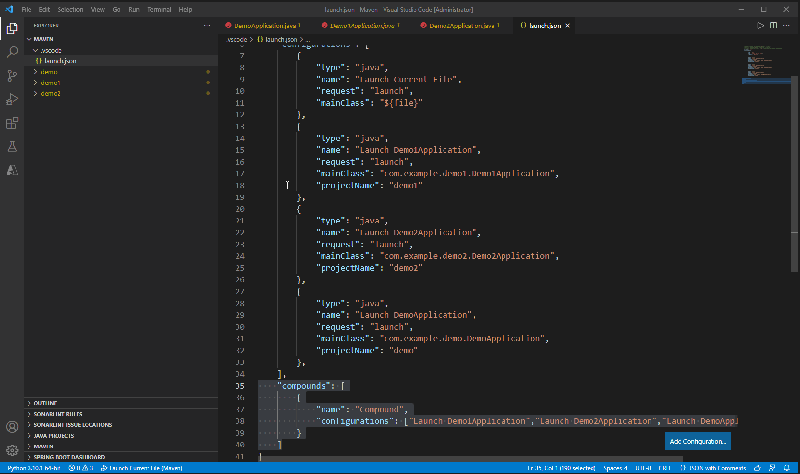Screen dimensions: 800x474
Task: Expand the demo1 folder
Action: 121,83
